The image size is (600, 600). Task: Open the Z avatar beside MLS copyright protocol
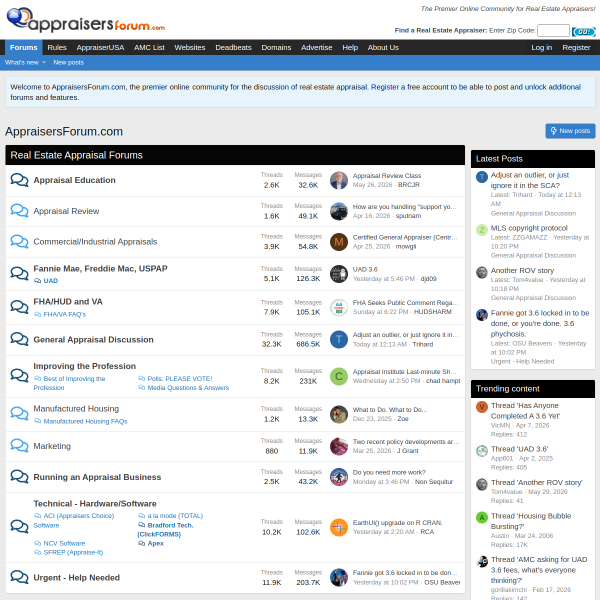481,230
